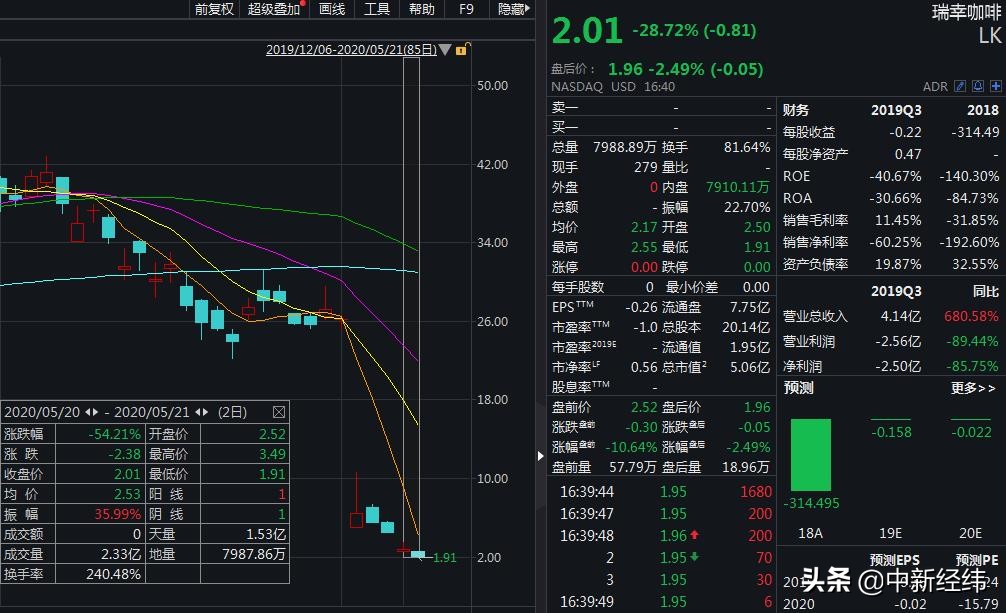Open the 帮助 menu

(x=420, y=10)
